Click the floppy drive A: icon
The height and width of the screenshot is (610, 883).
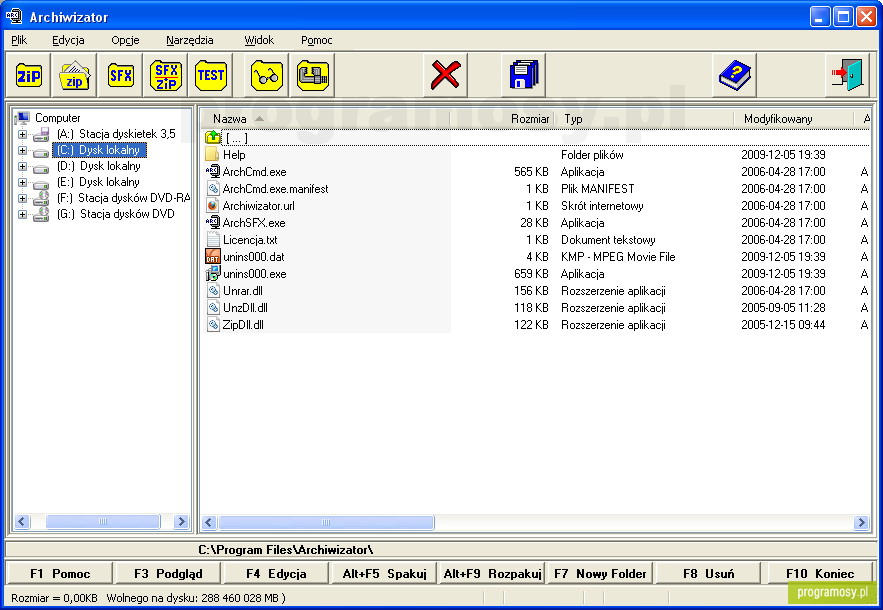(x=41, y=134)
